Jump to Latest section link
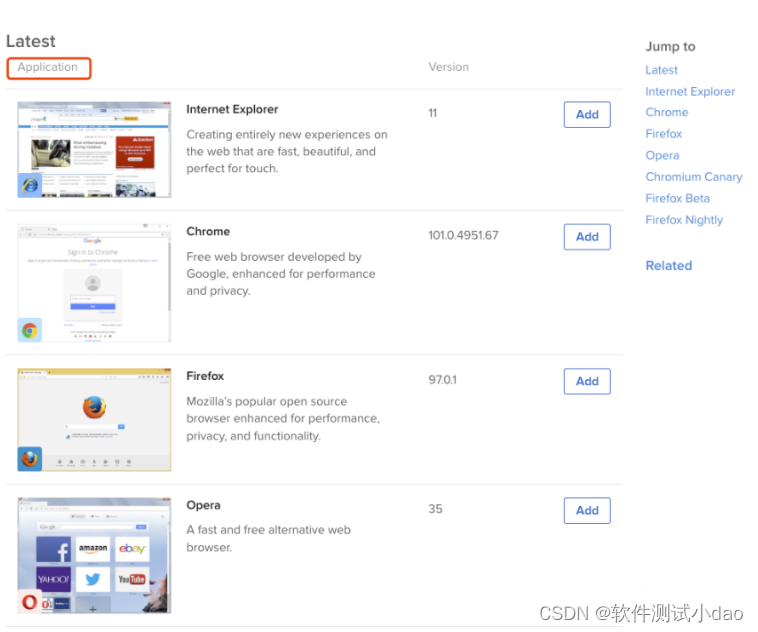 [x=661, y=70]
